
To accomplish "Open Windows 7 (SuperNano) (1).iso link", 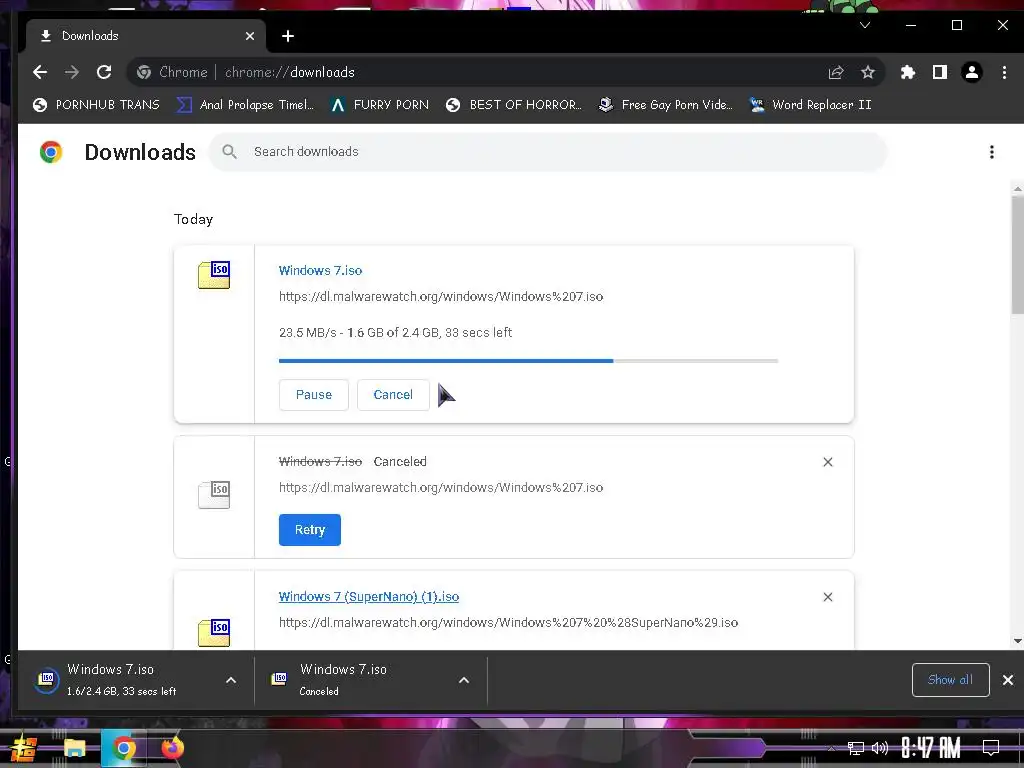I will (x=368, y=597).
